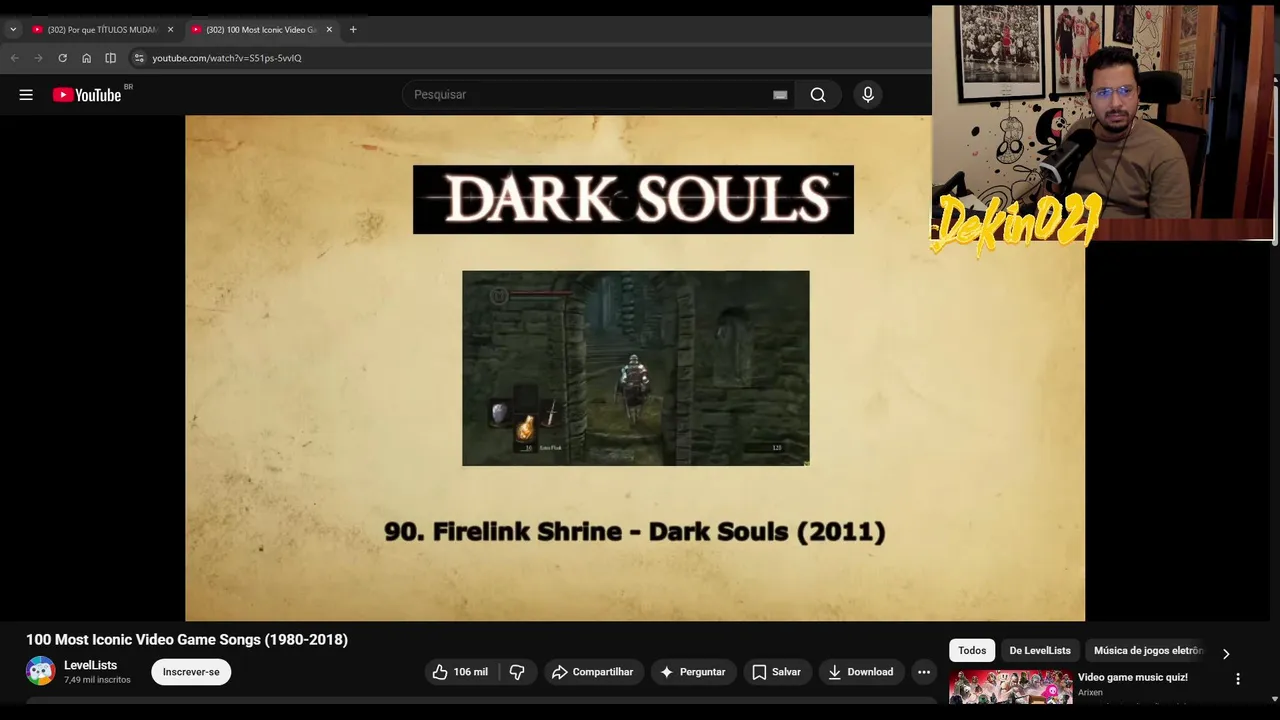Viewport: 1280px width, 720px height.
Task: Open a new browser tab with plus
Action: pos(353,30)
